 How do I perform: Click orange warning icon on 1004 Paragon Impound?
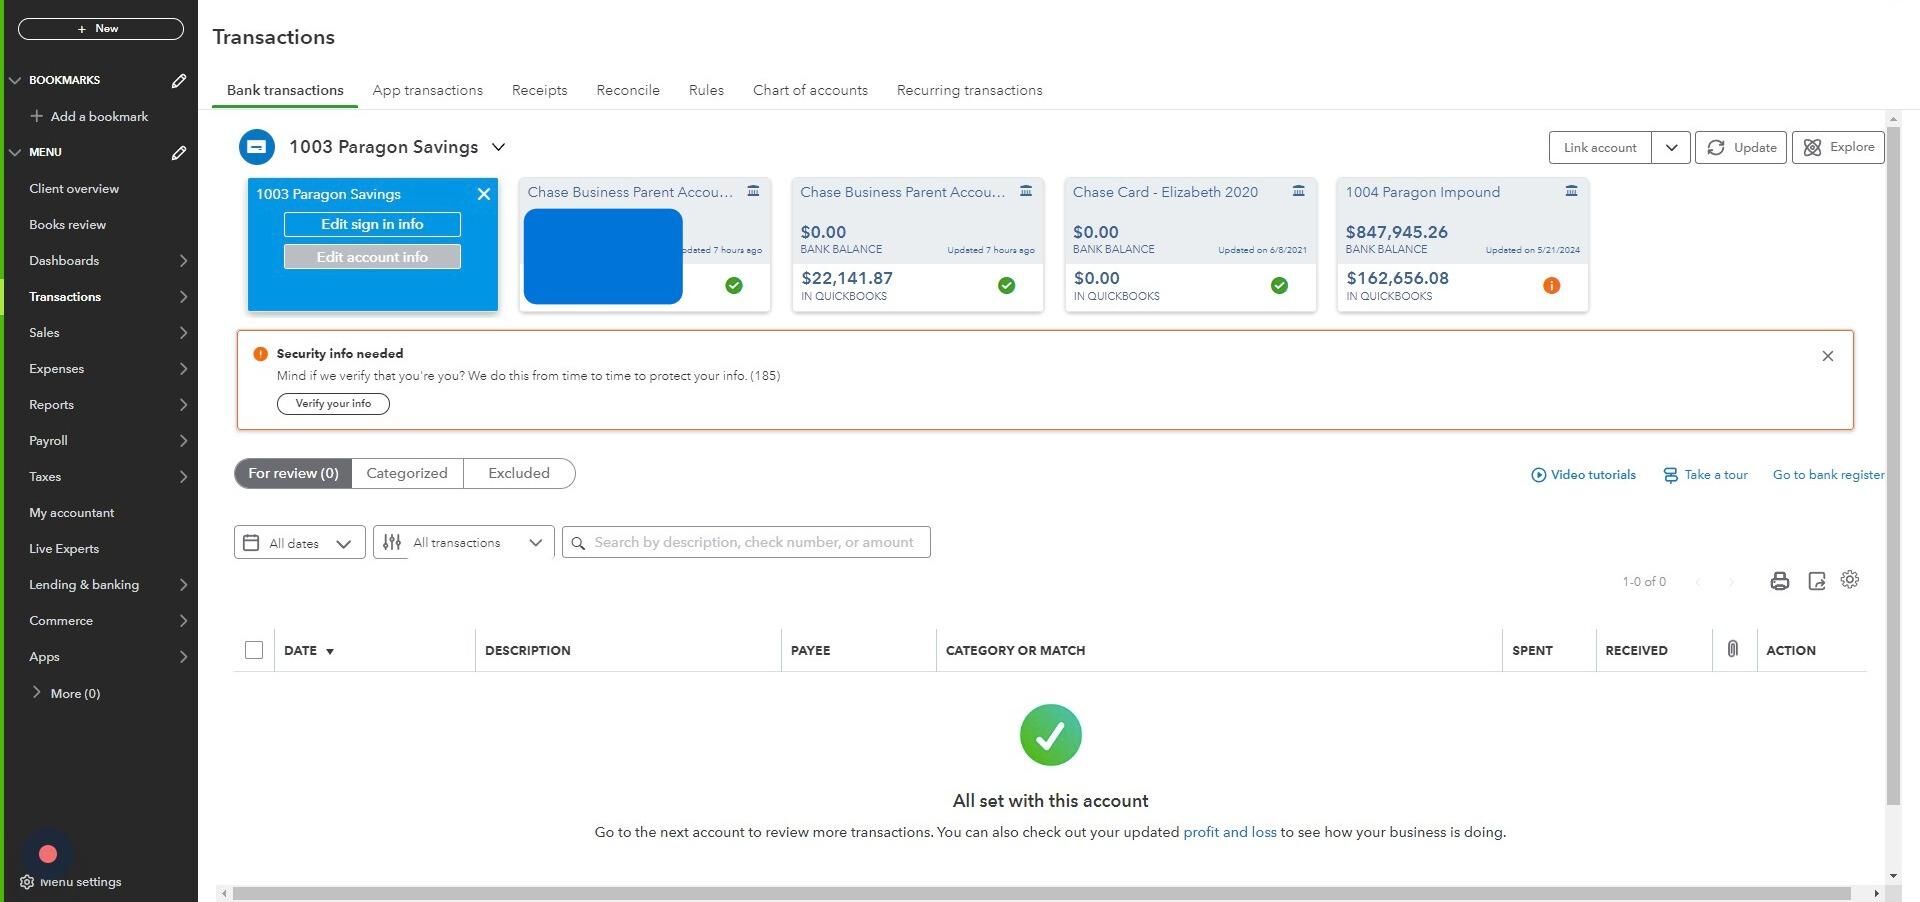pyautogui.click(x=1552, y=286)
